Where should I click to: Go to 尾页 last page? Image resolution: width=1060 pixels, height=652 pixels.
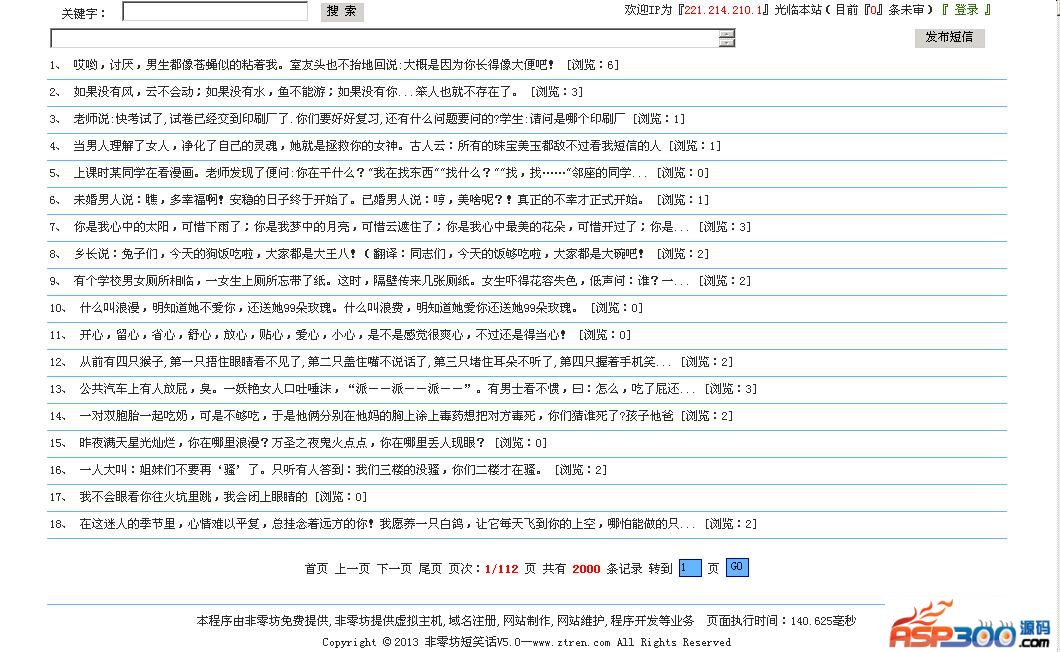coord(430,569)
